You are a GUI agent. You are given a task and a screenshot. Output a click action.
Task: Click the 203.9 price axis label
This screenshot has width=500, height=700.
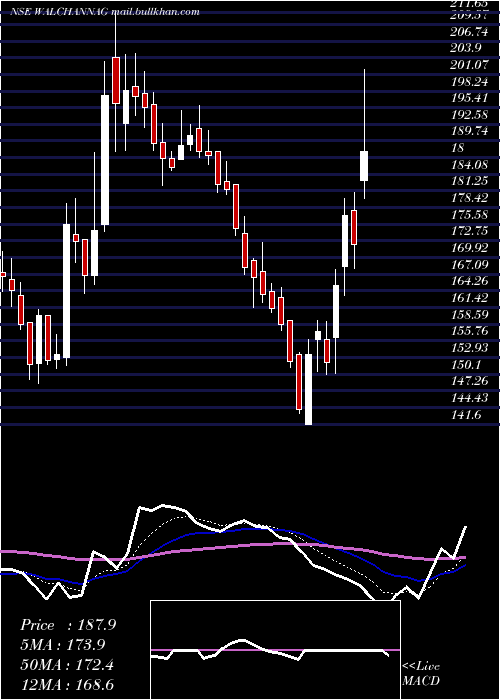(x=466, y=47)
